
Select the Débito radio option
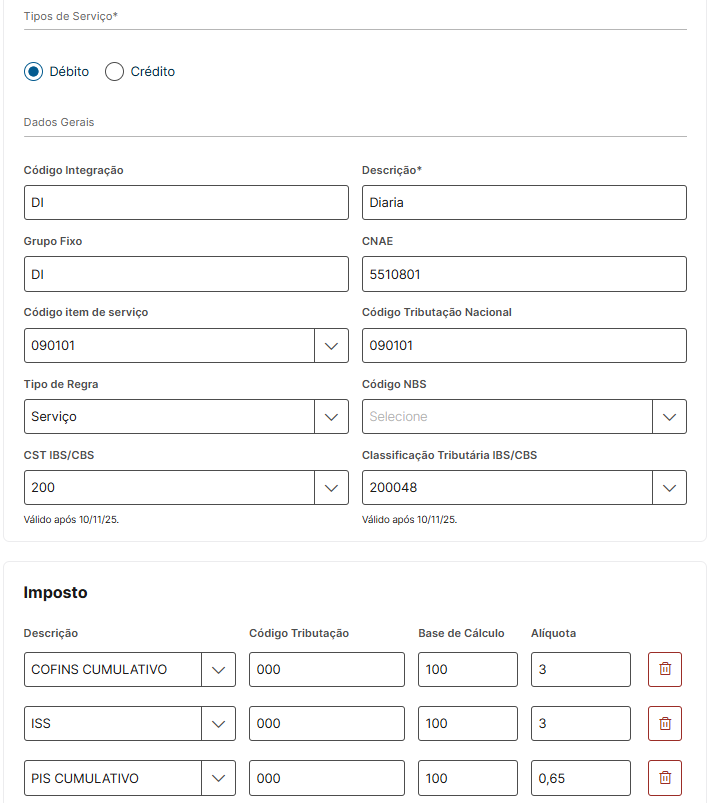[34, 72]
